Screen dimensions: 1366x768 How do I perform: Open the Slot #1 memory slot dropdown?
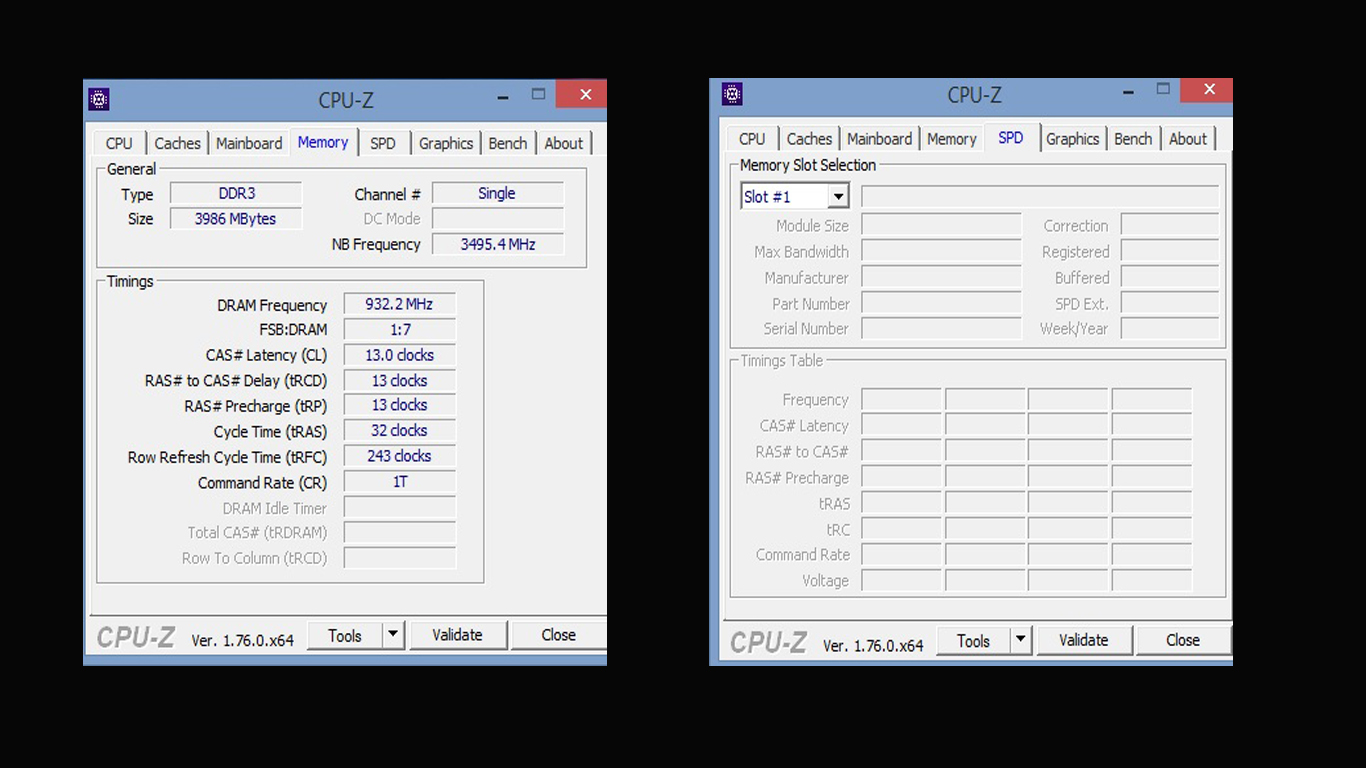click(x=795, y=197)
